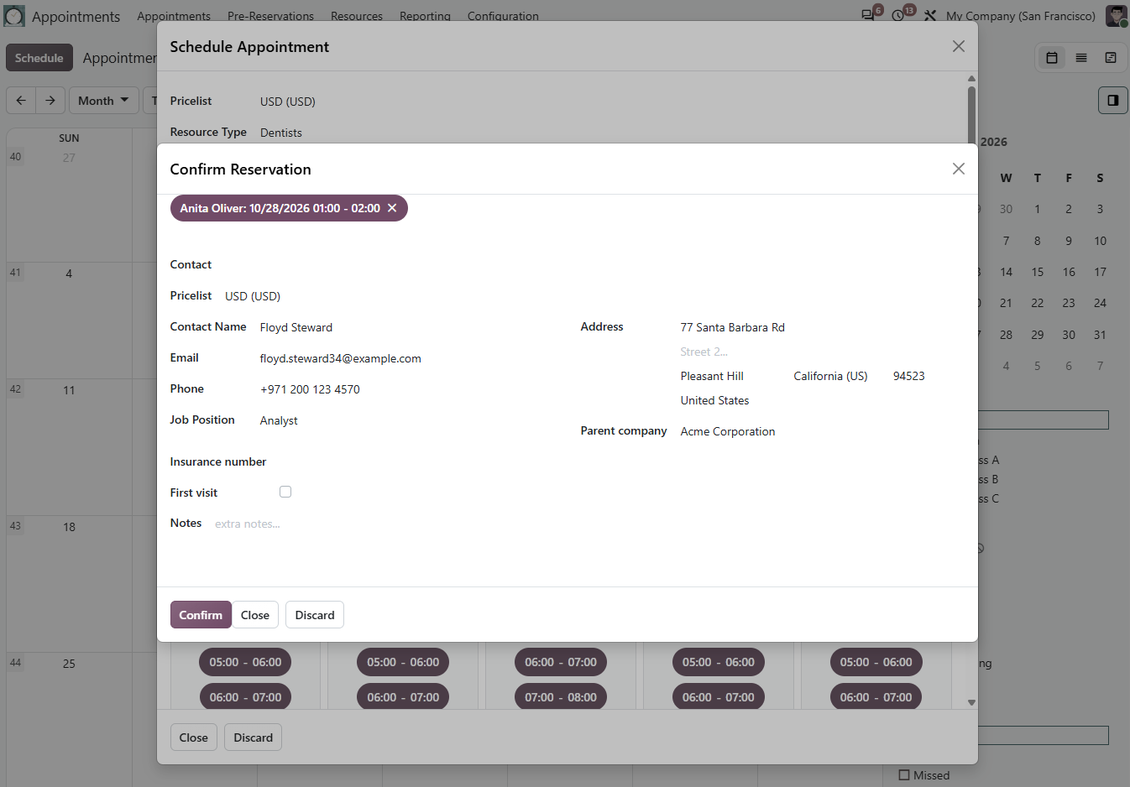Open the Pre-Reservations menu
Image resolution: width=1130 pixels, height=787 pixels.
[x=270, y=16]
